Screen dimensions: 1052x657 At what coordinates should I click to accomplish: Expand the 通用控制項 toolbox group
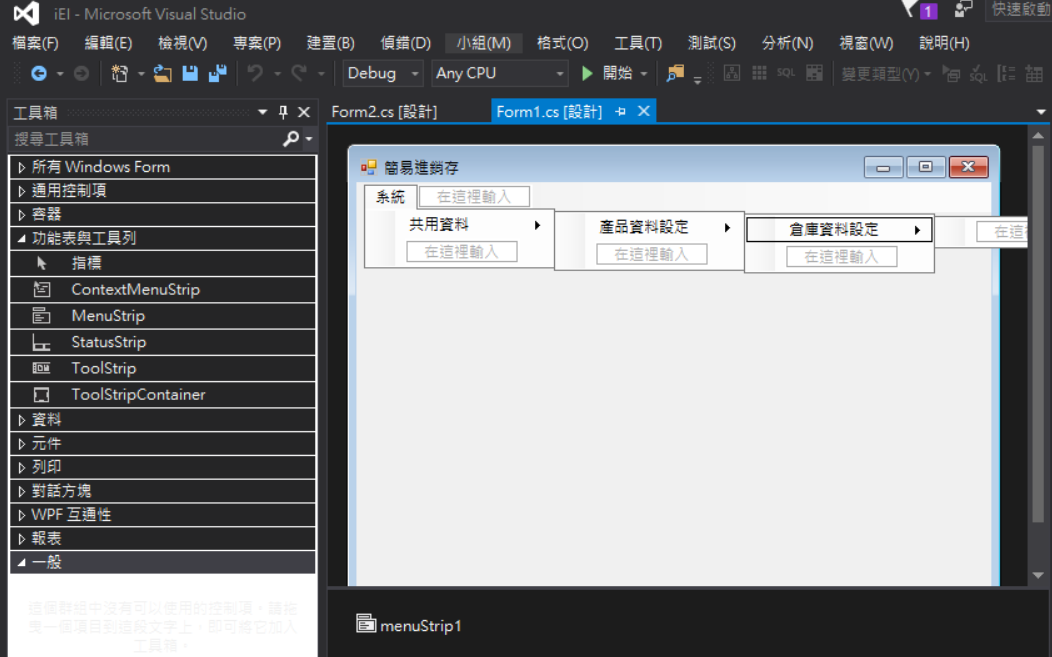[22, 191]
